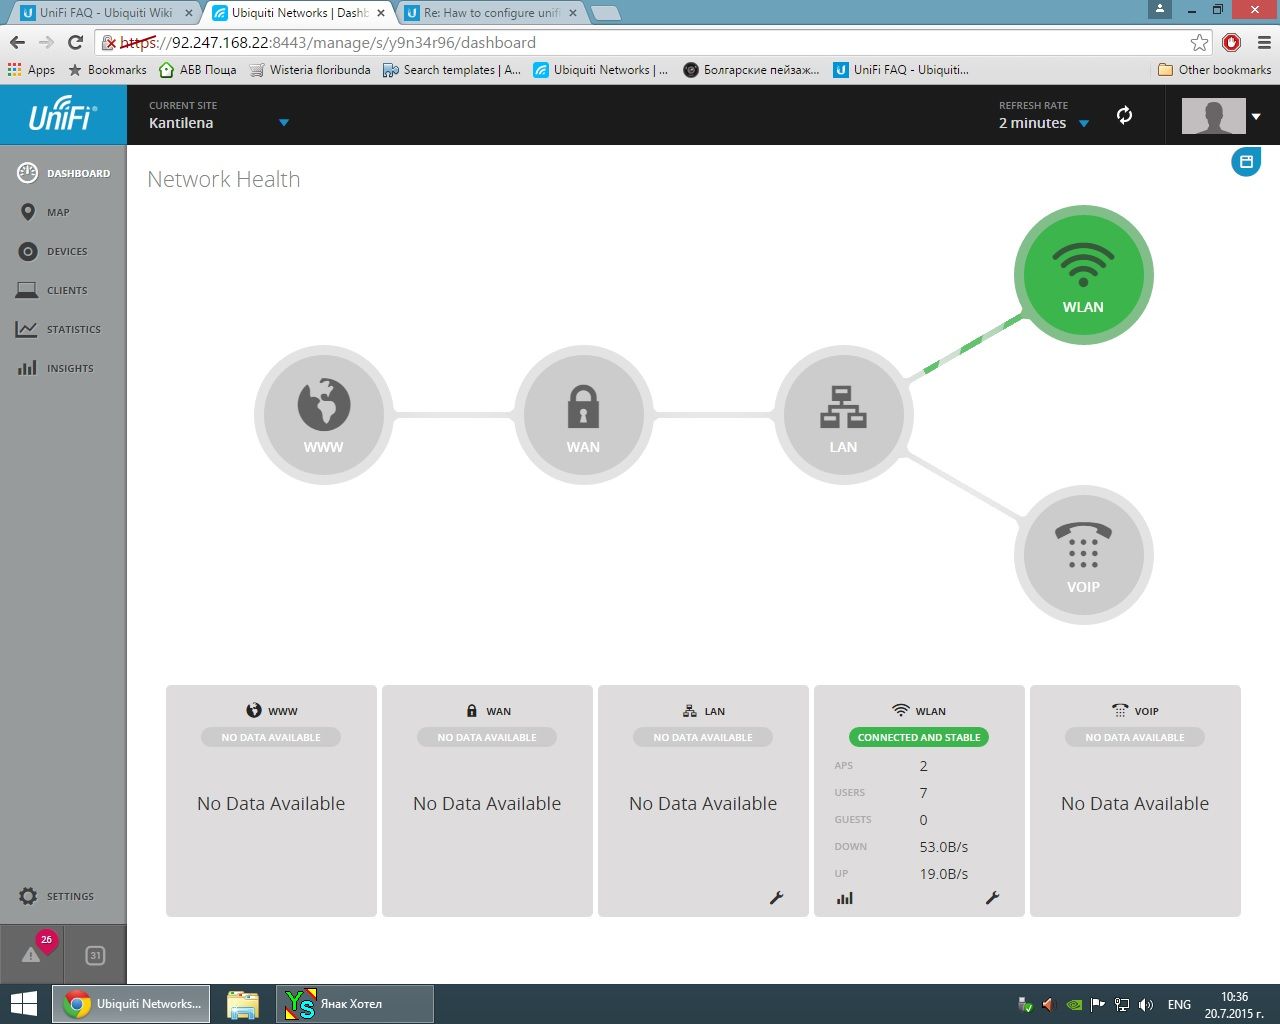Image resolution: width=1280 pixels, height=1024 pixels.
Task: Click the Connected and Stable status badge
Action: click(x=919, y=737)
